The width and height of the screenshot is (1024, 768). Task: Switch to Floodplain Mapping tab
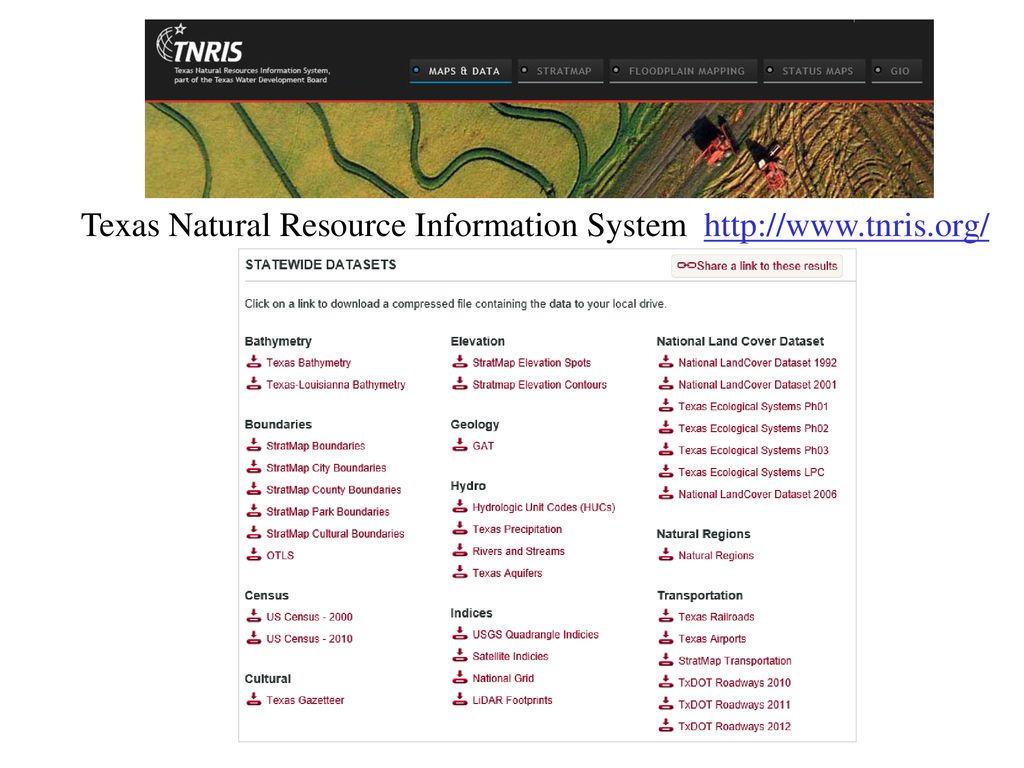click(683, 71)
